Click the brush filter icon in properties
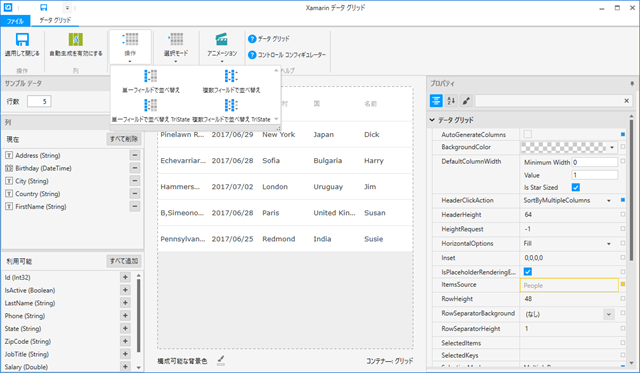 tap(466, 100)
